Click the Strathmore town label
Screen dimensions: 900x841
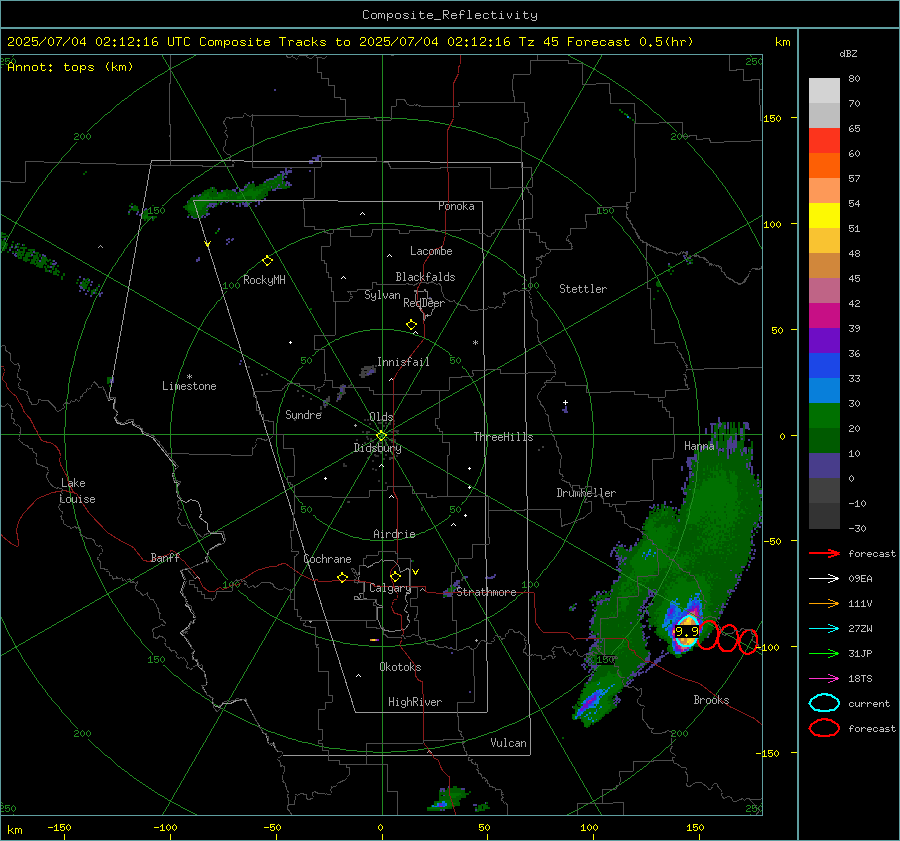pos(486,592)
